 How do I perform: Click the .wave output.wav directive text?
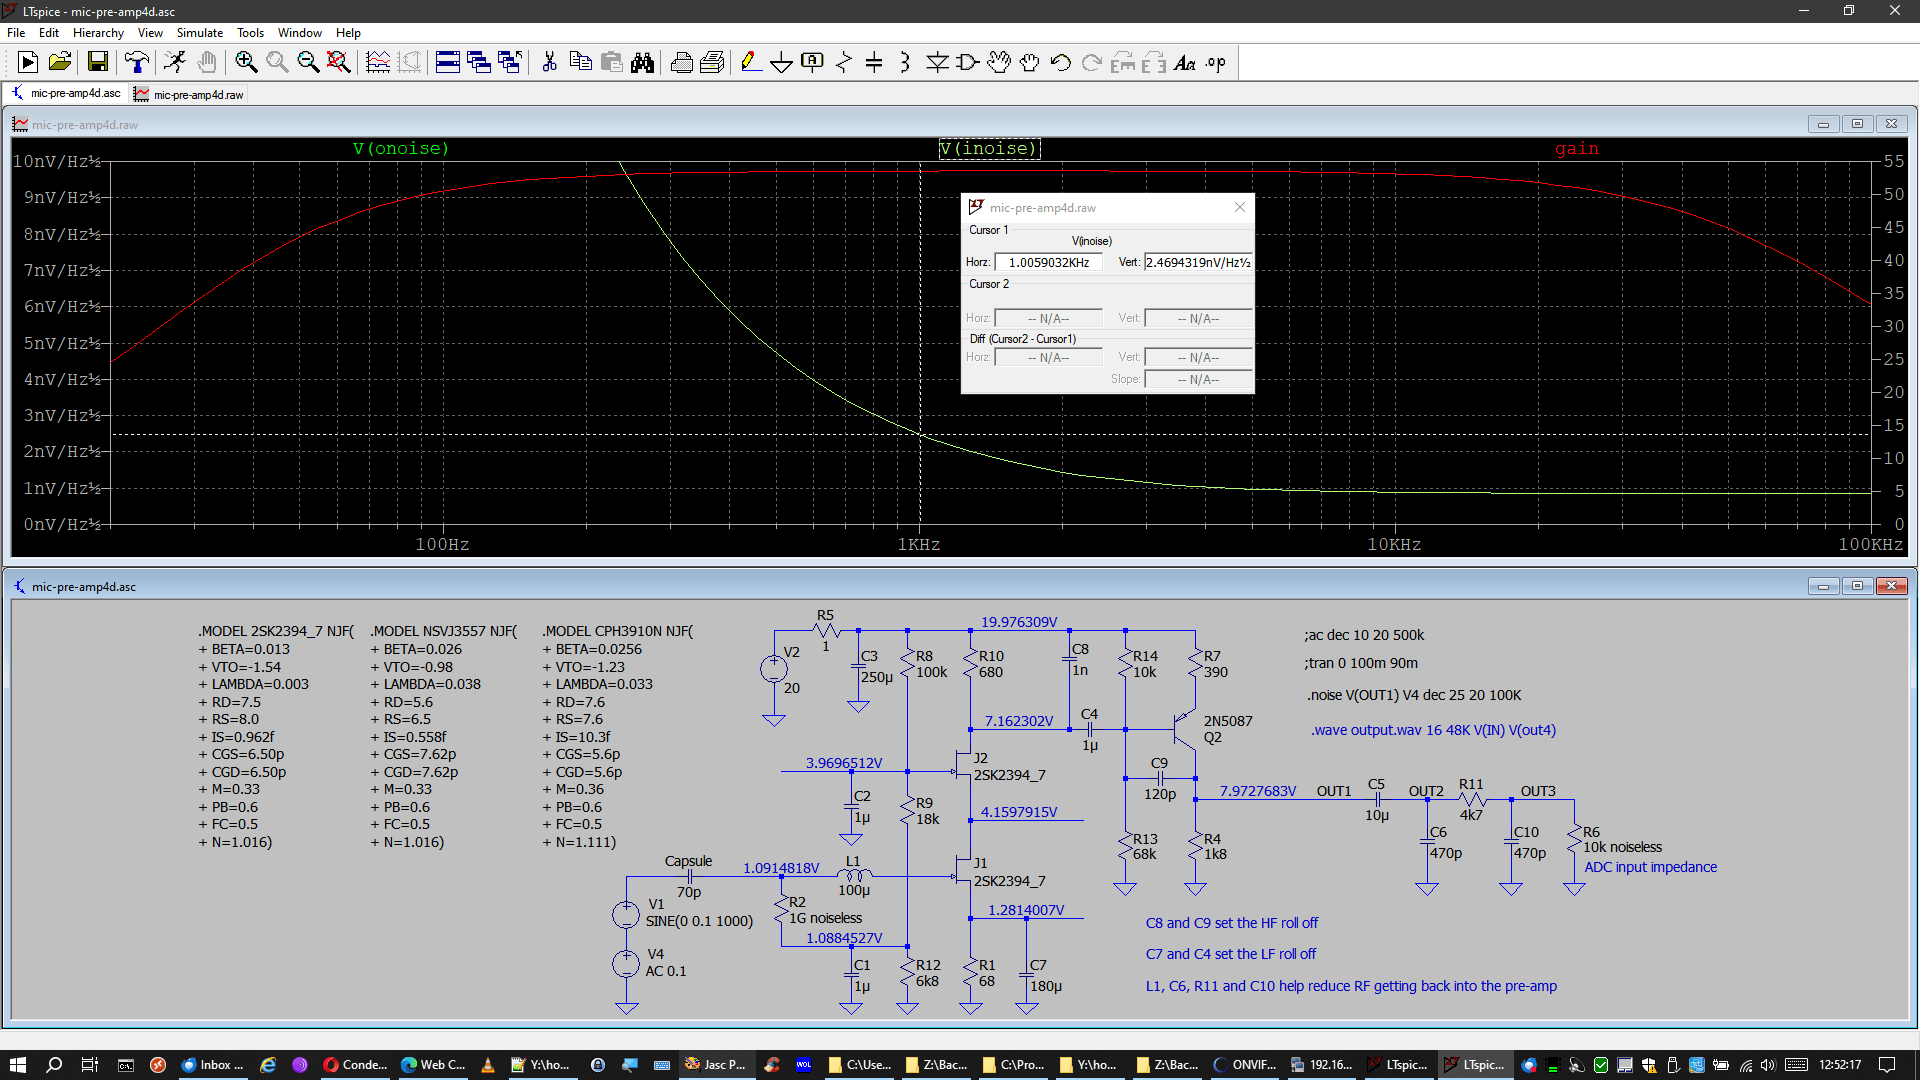(x=1433, y=730)
